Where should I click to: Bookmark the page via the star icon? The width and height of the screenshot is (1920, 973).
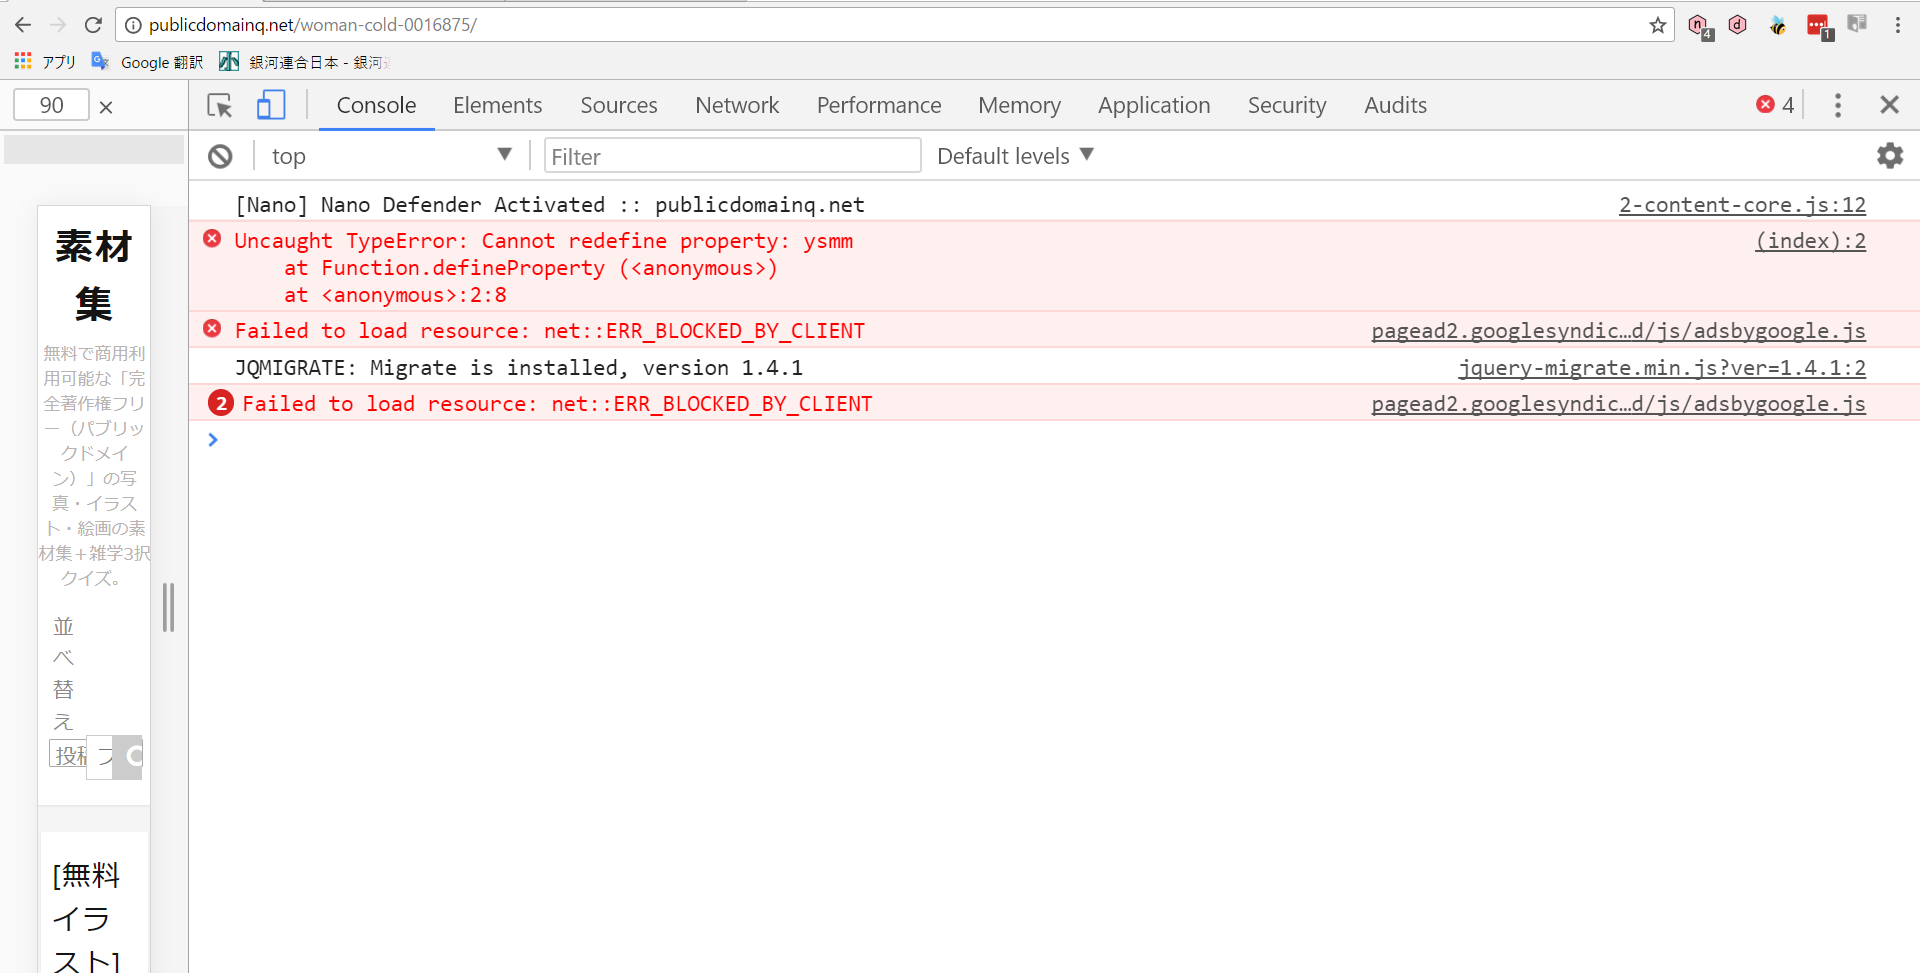[1658, 25]
